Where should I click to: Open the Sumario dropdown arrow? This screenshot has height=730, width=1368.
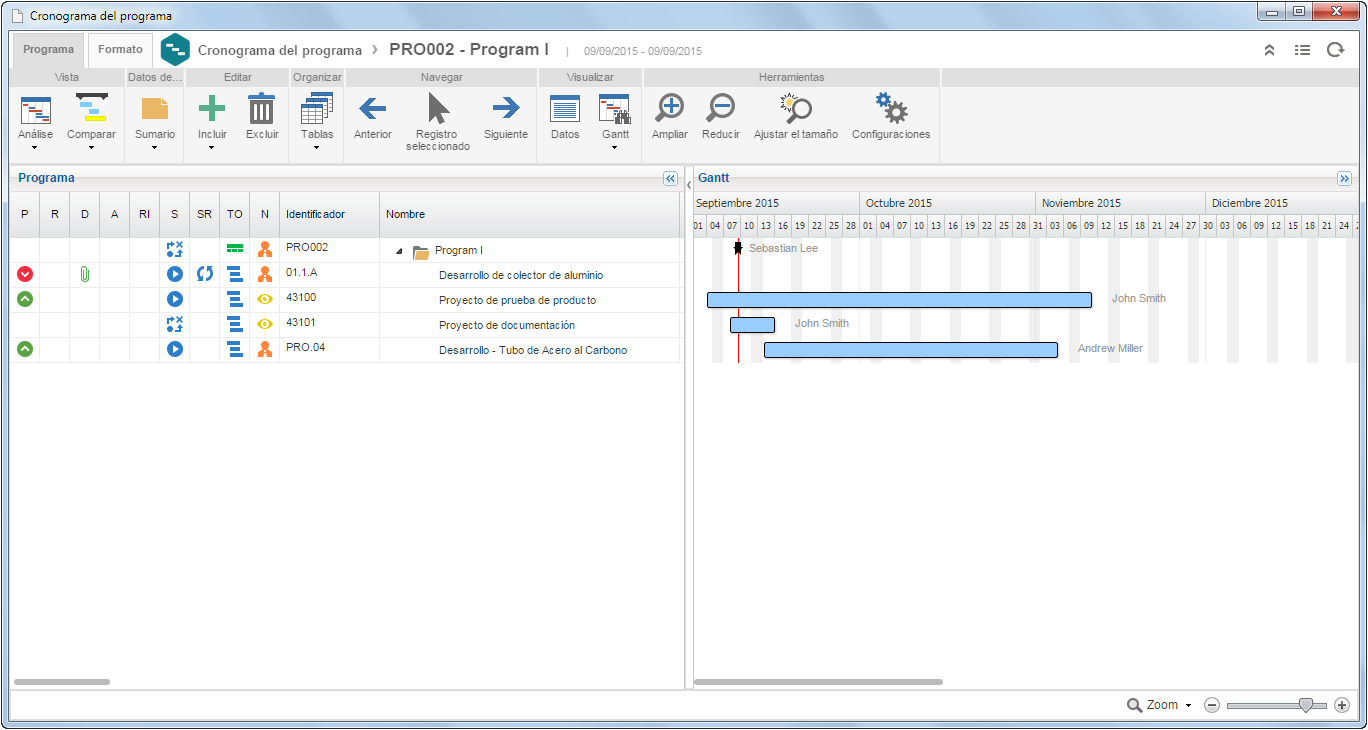[x=155, y=148]
